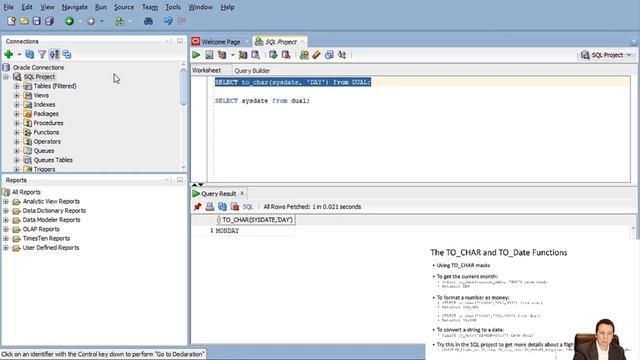Clear worksheet with eraser icon
This screenshot has height=360, width=640.
[x=316, y=55]
